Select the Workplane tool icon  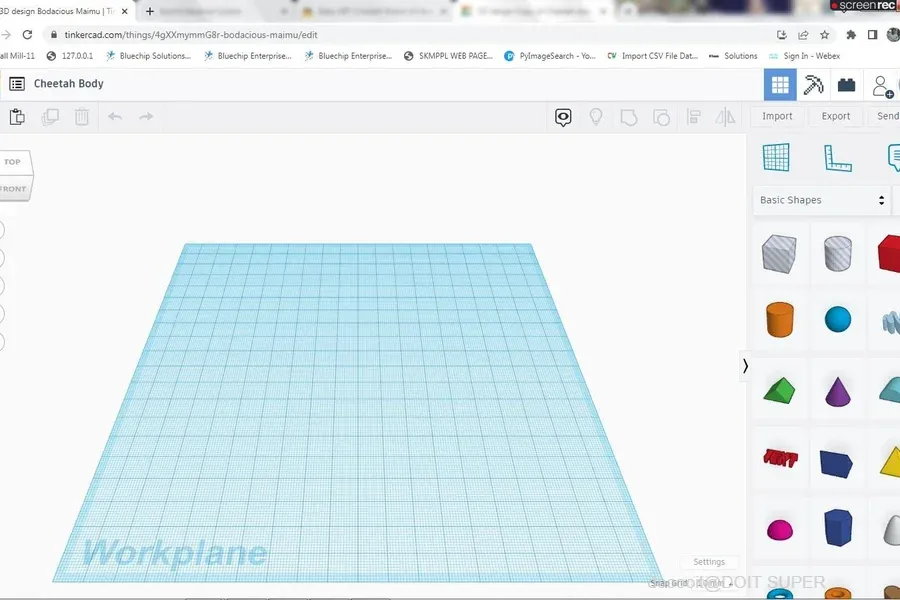(x=776, y=157)
